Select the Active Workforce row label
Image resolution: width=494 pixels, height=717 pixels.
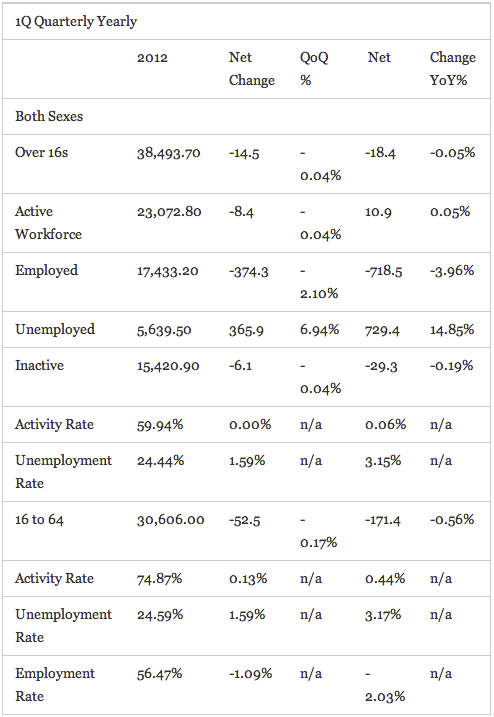pyautogui.click(x=48, y=223)
